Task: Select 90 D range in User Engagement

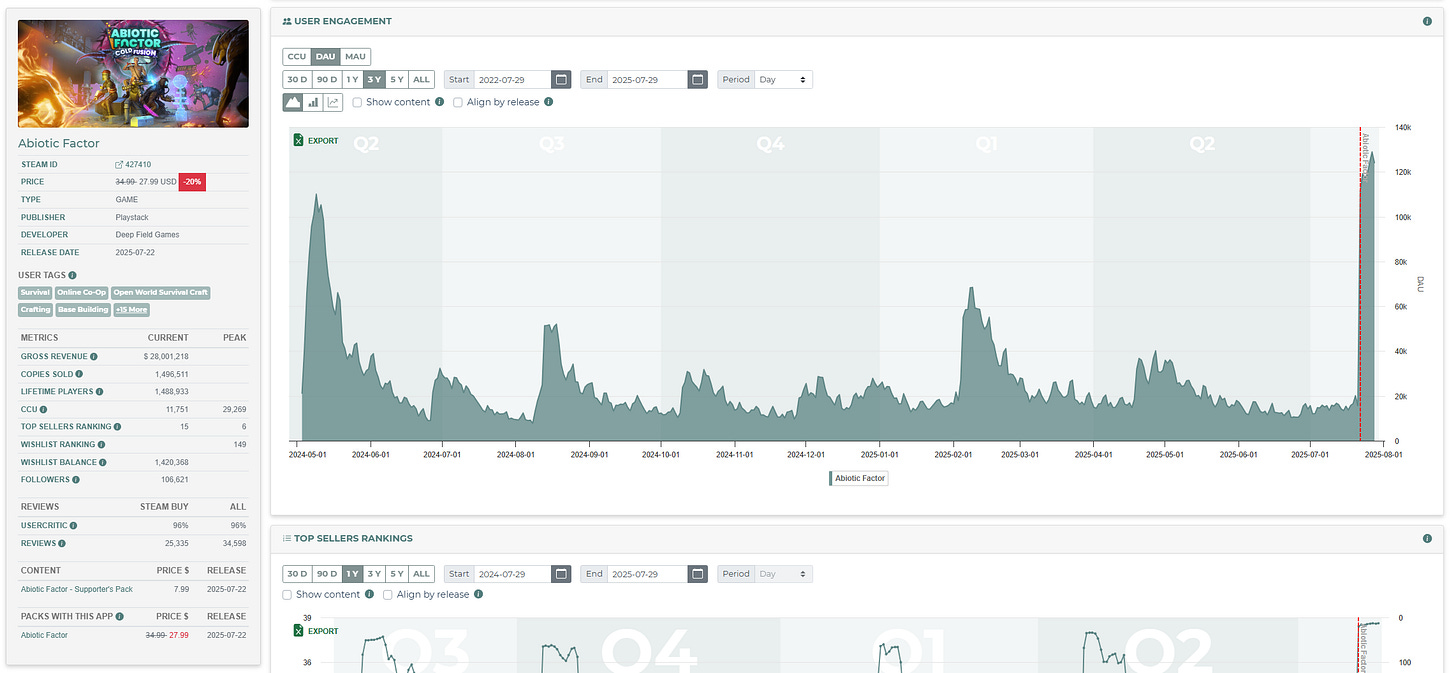Action: [x=326, y=79]
